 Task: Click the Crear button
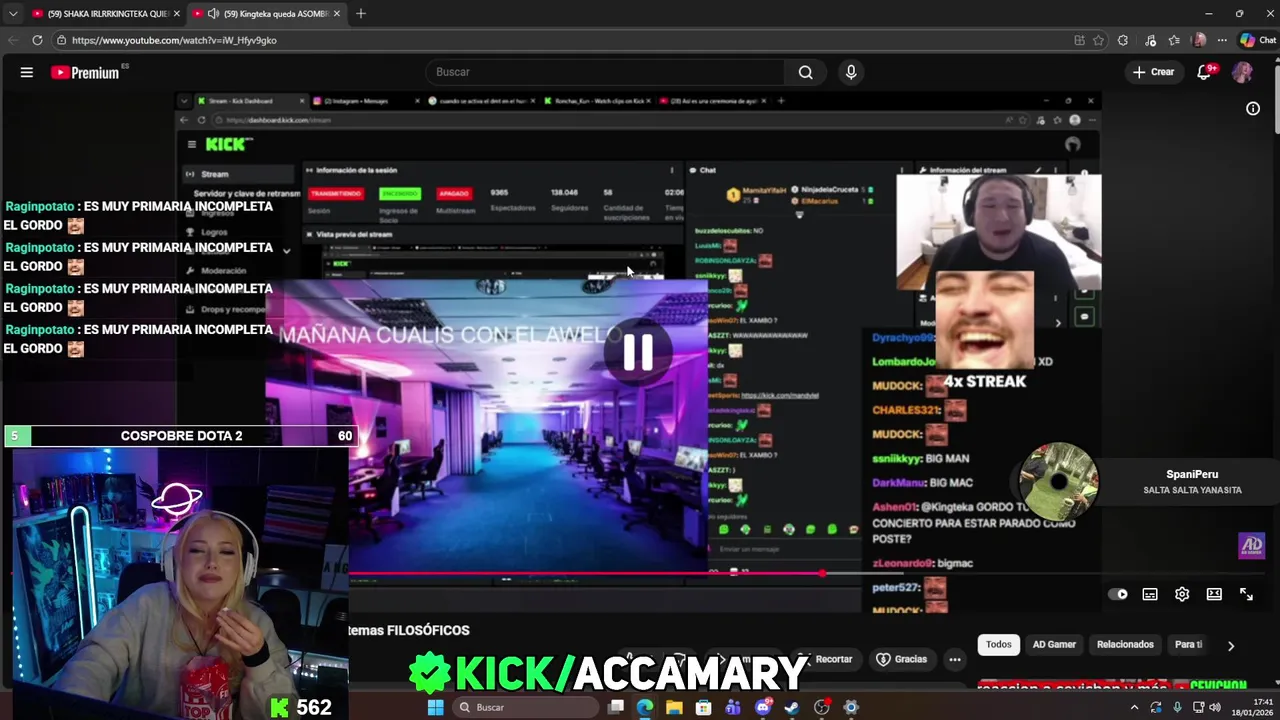pos(1153,72)
